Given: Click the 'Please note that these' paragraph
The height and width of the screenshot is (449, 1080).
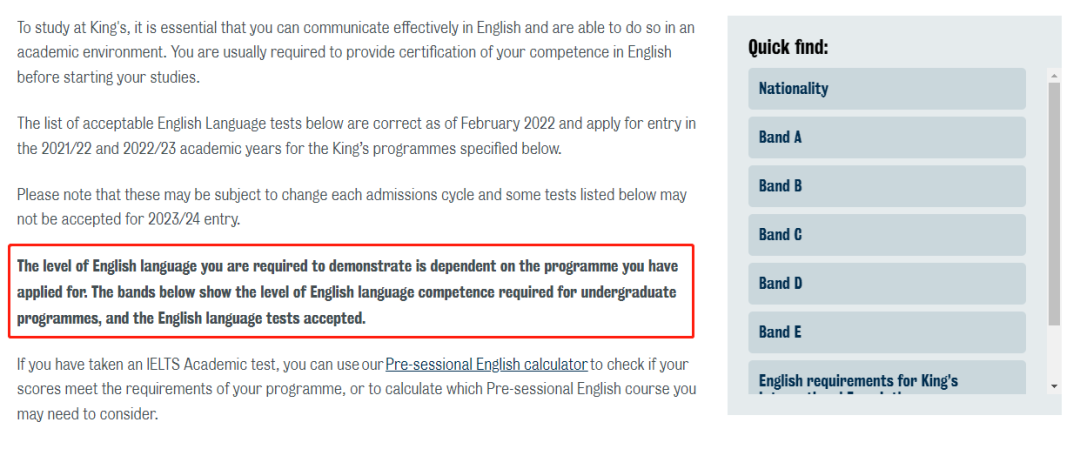Looking at the screenshot, I should tap(352, 207).
